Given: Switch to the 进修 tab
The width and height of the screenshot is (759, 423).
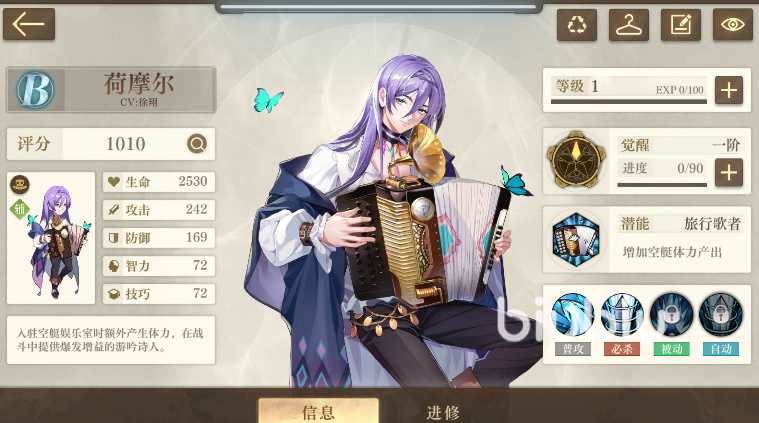Looking at the screenshot, I should [442, 412].
